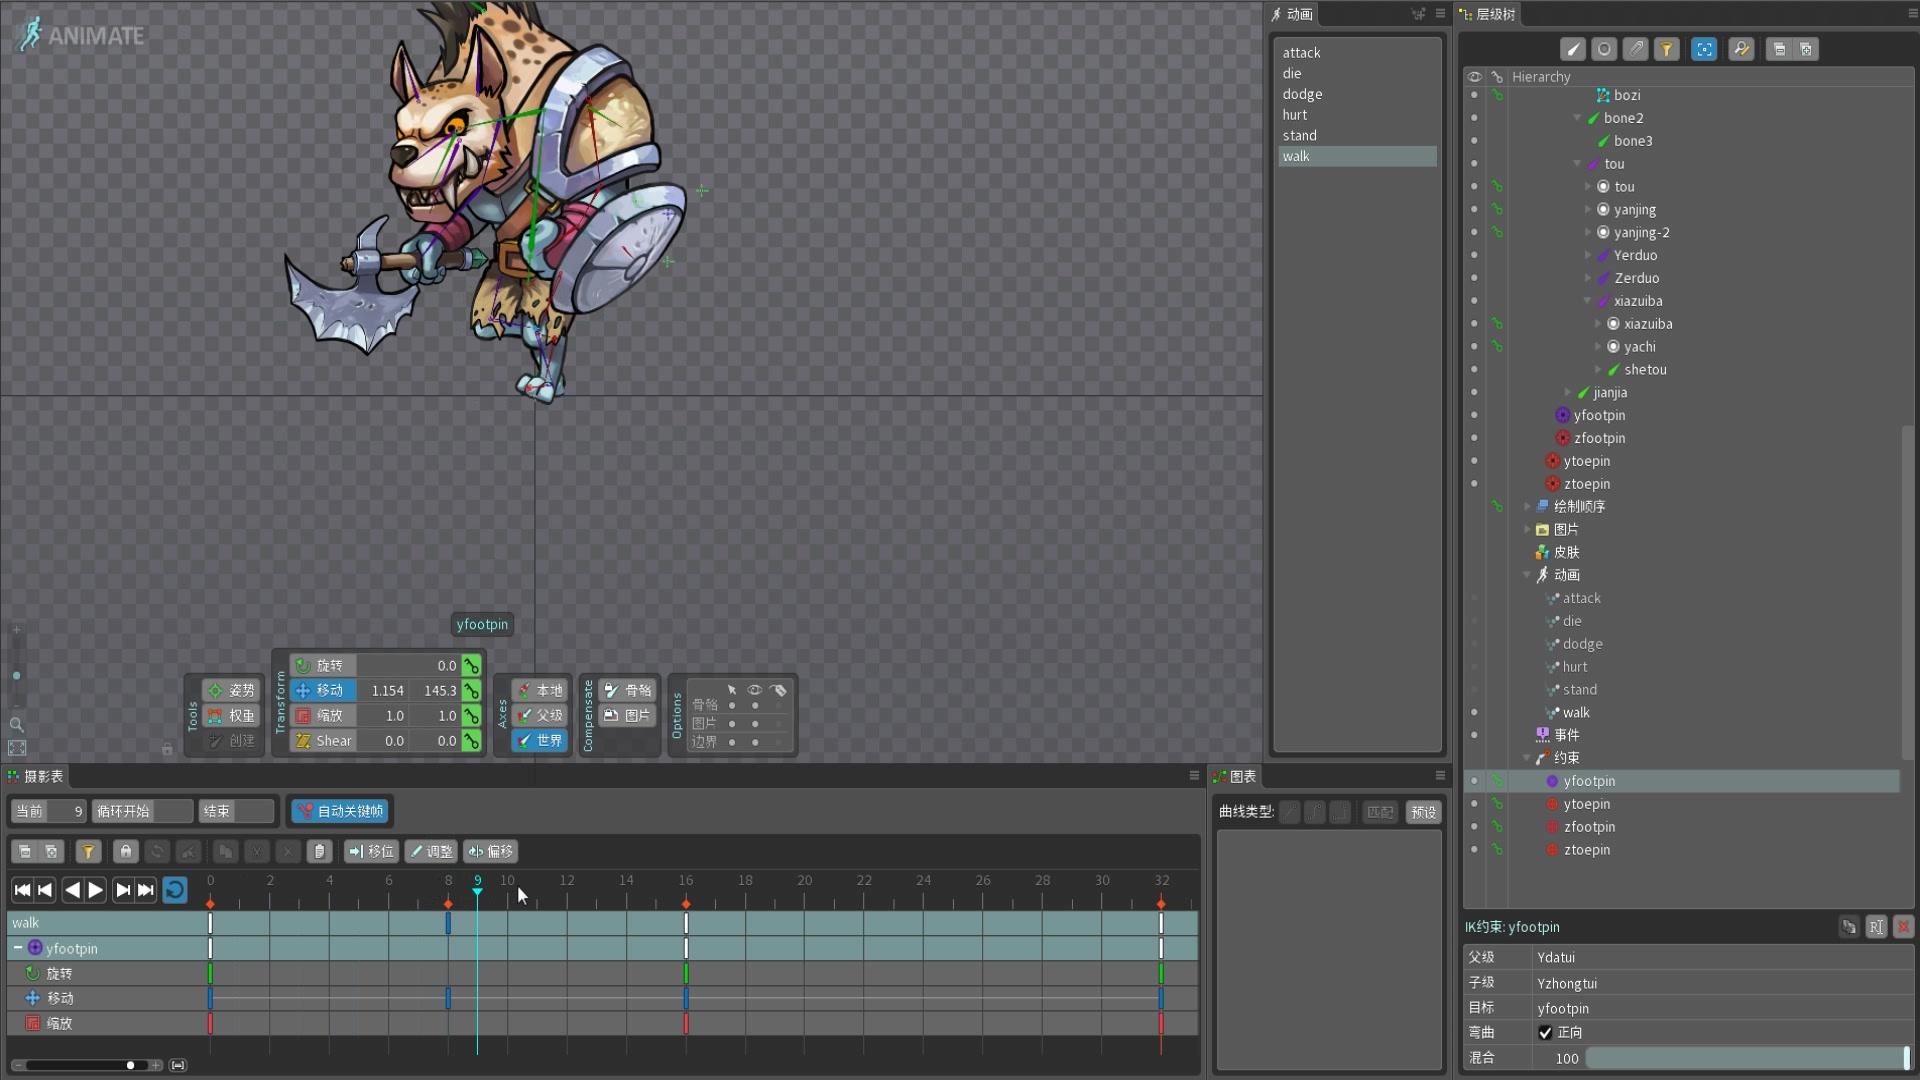
Task: Collapse yfootpin row in dopesheet
Action: click(18, 948)
